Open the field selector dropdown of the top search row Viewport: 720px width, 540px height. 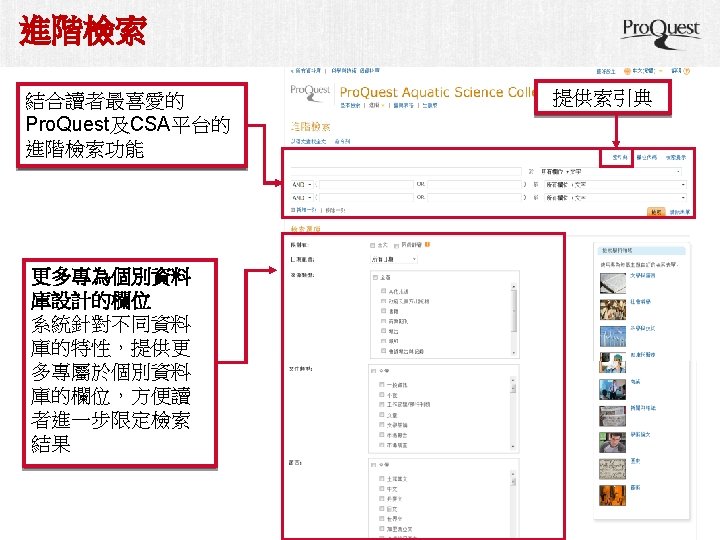[611, 172]
